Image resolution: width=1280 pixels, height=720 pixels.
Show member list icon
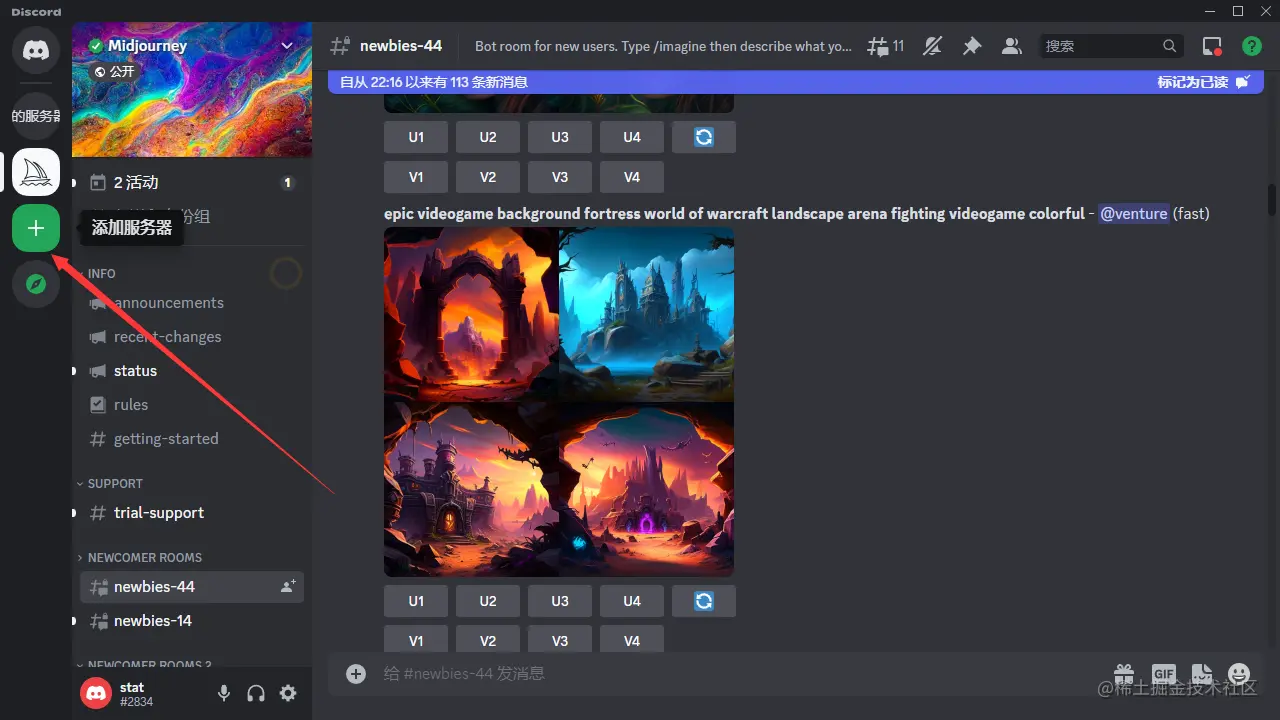coord(1012,46)
